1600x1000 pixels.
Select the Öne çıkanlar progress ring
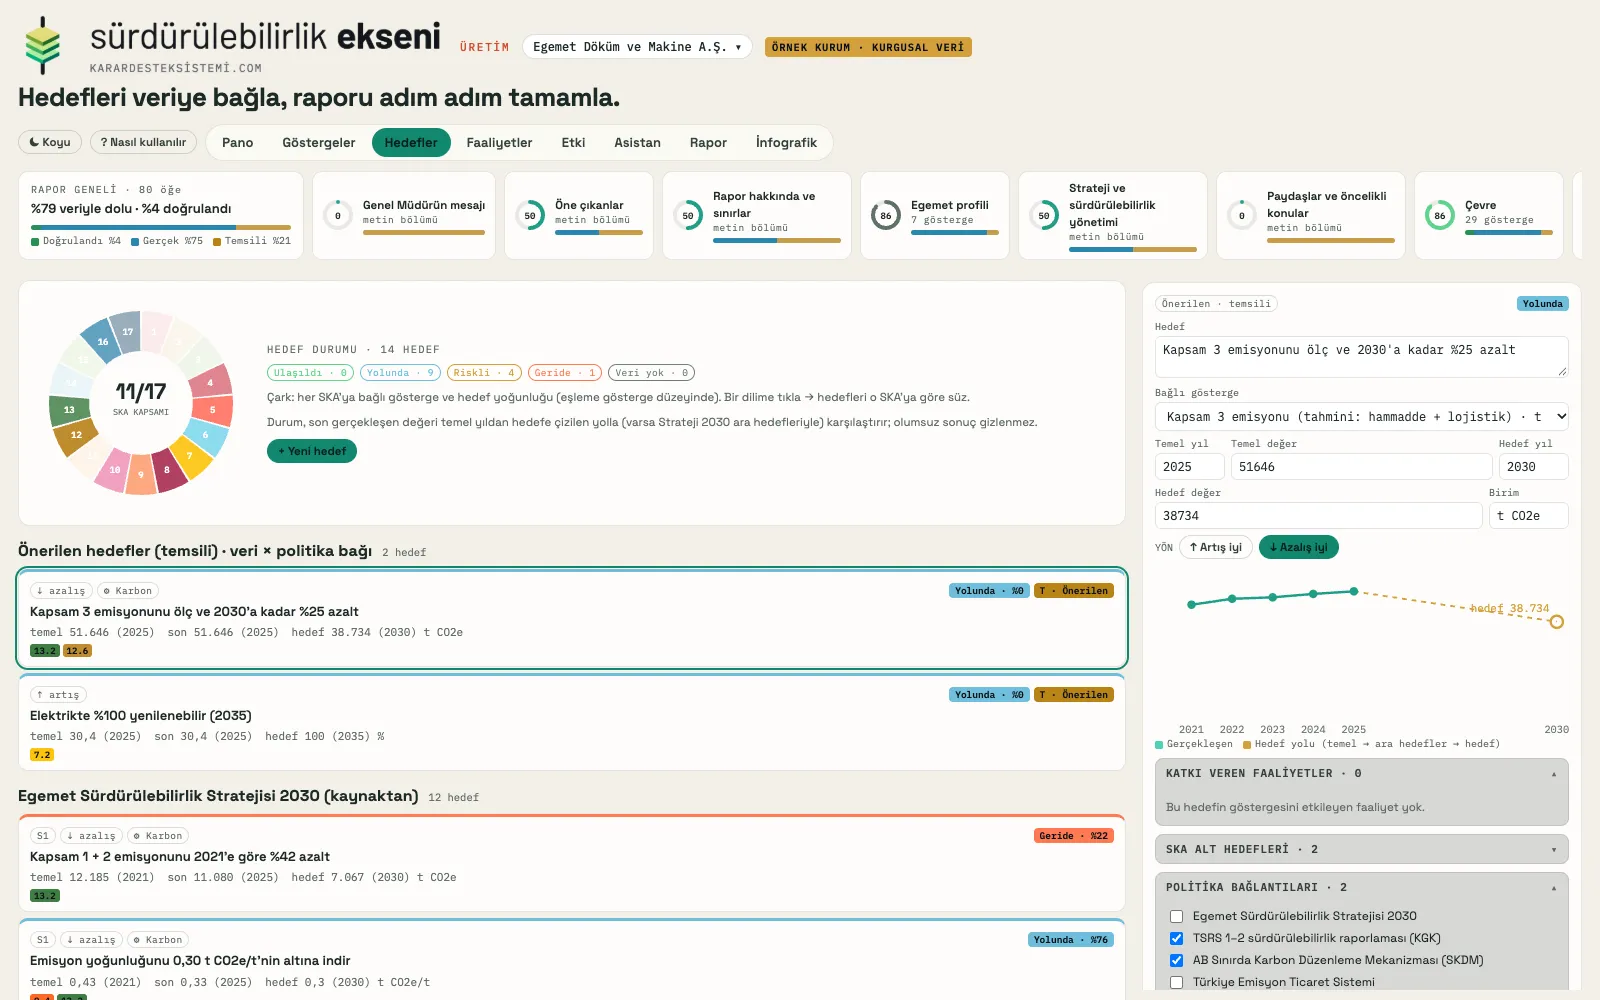pyautogui.click(x=530, y=215)
